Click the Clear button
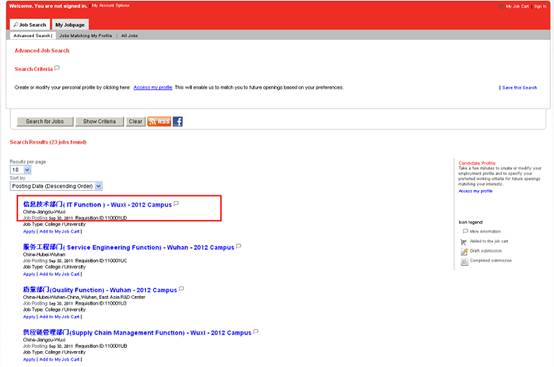Screen dimensions: 554x367 [135, 122]
